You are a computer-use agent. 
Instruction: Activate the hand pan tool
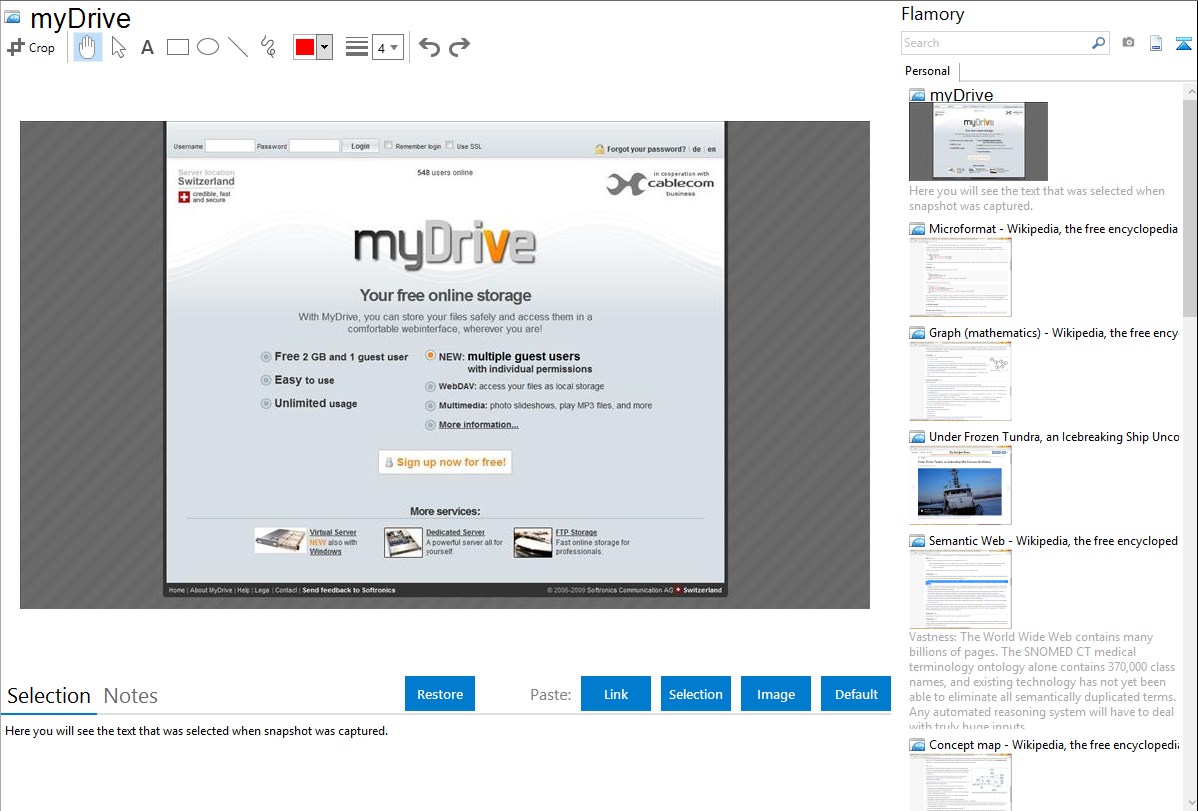pyautogui.click(x=87, y=47)
